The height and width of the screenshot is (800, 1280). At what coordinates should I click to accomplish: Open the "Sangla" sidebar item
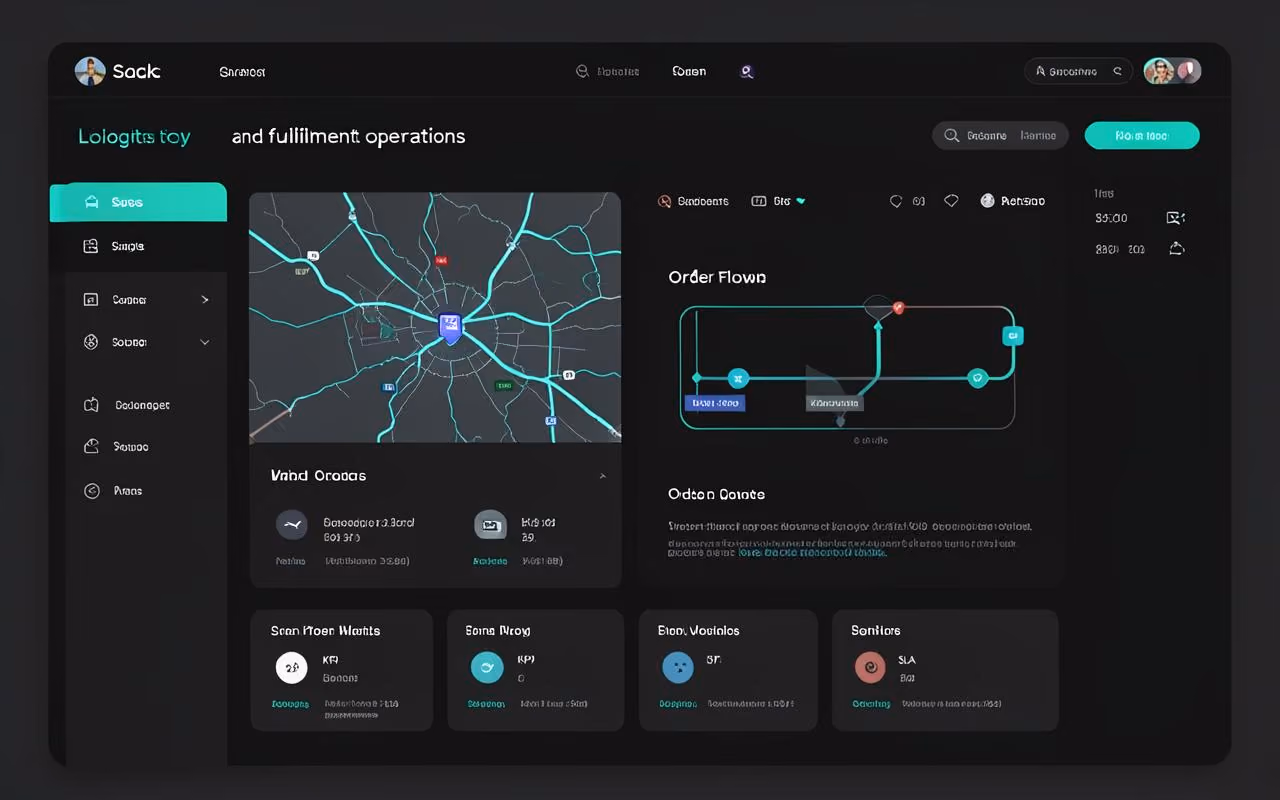coord(138,246)
